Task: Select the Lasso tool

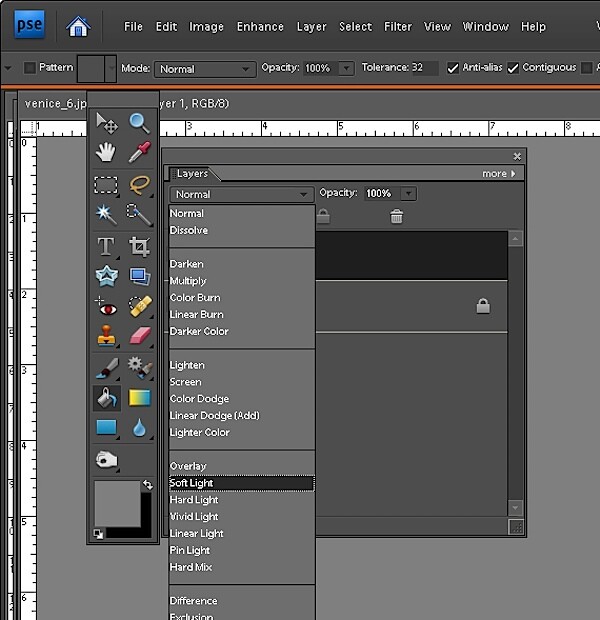Action: point(139,185)
